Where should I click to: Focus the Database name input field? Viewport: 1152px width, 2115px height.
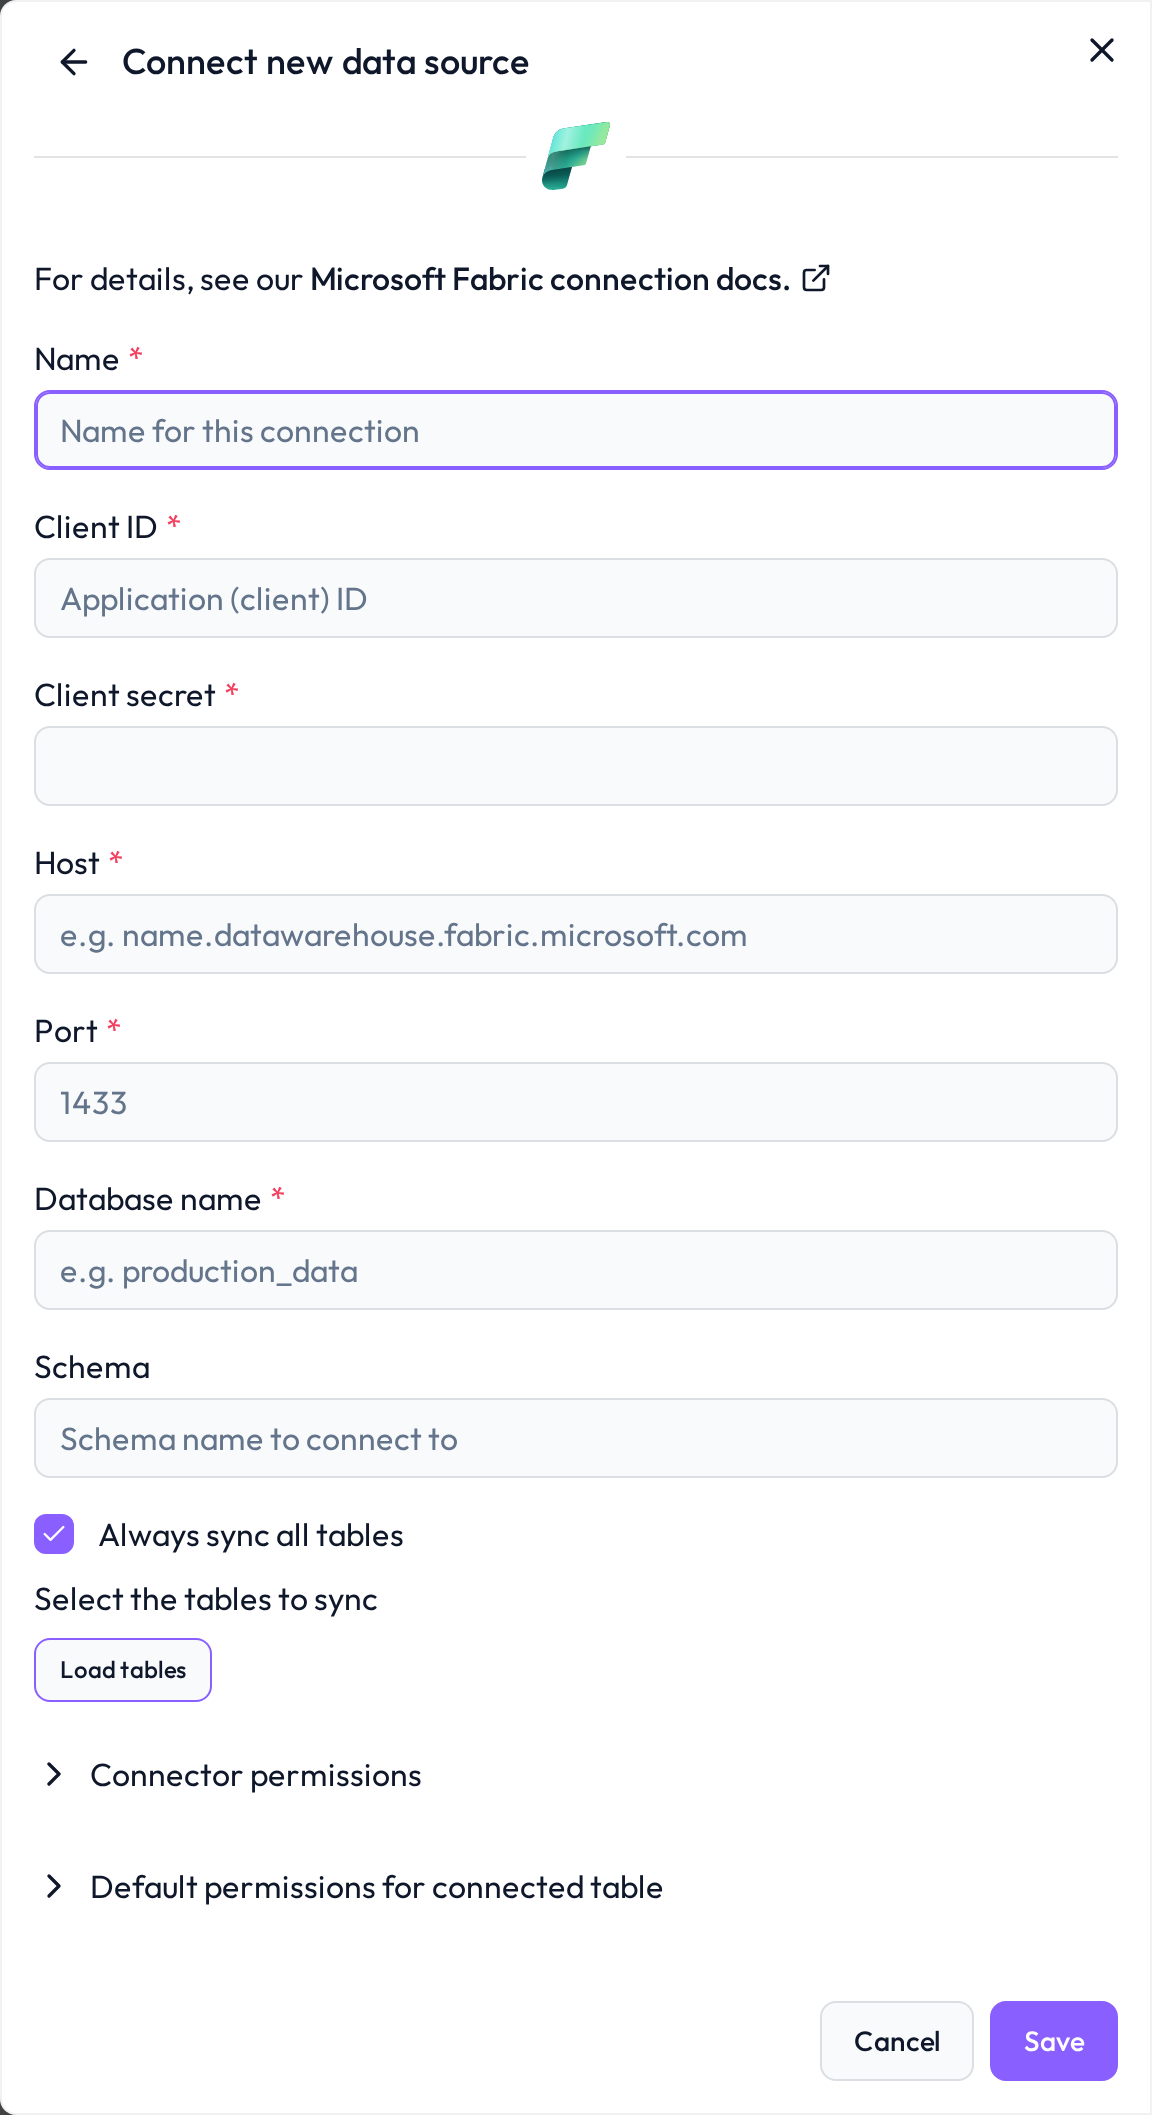576,1270
